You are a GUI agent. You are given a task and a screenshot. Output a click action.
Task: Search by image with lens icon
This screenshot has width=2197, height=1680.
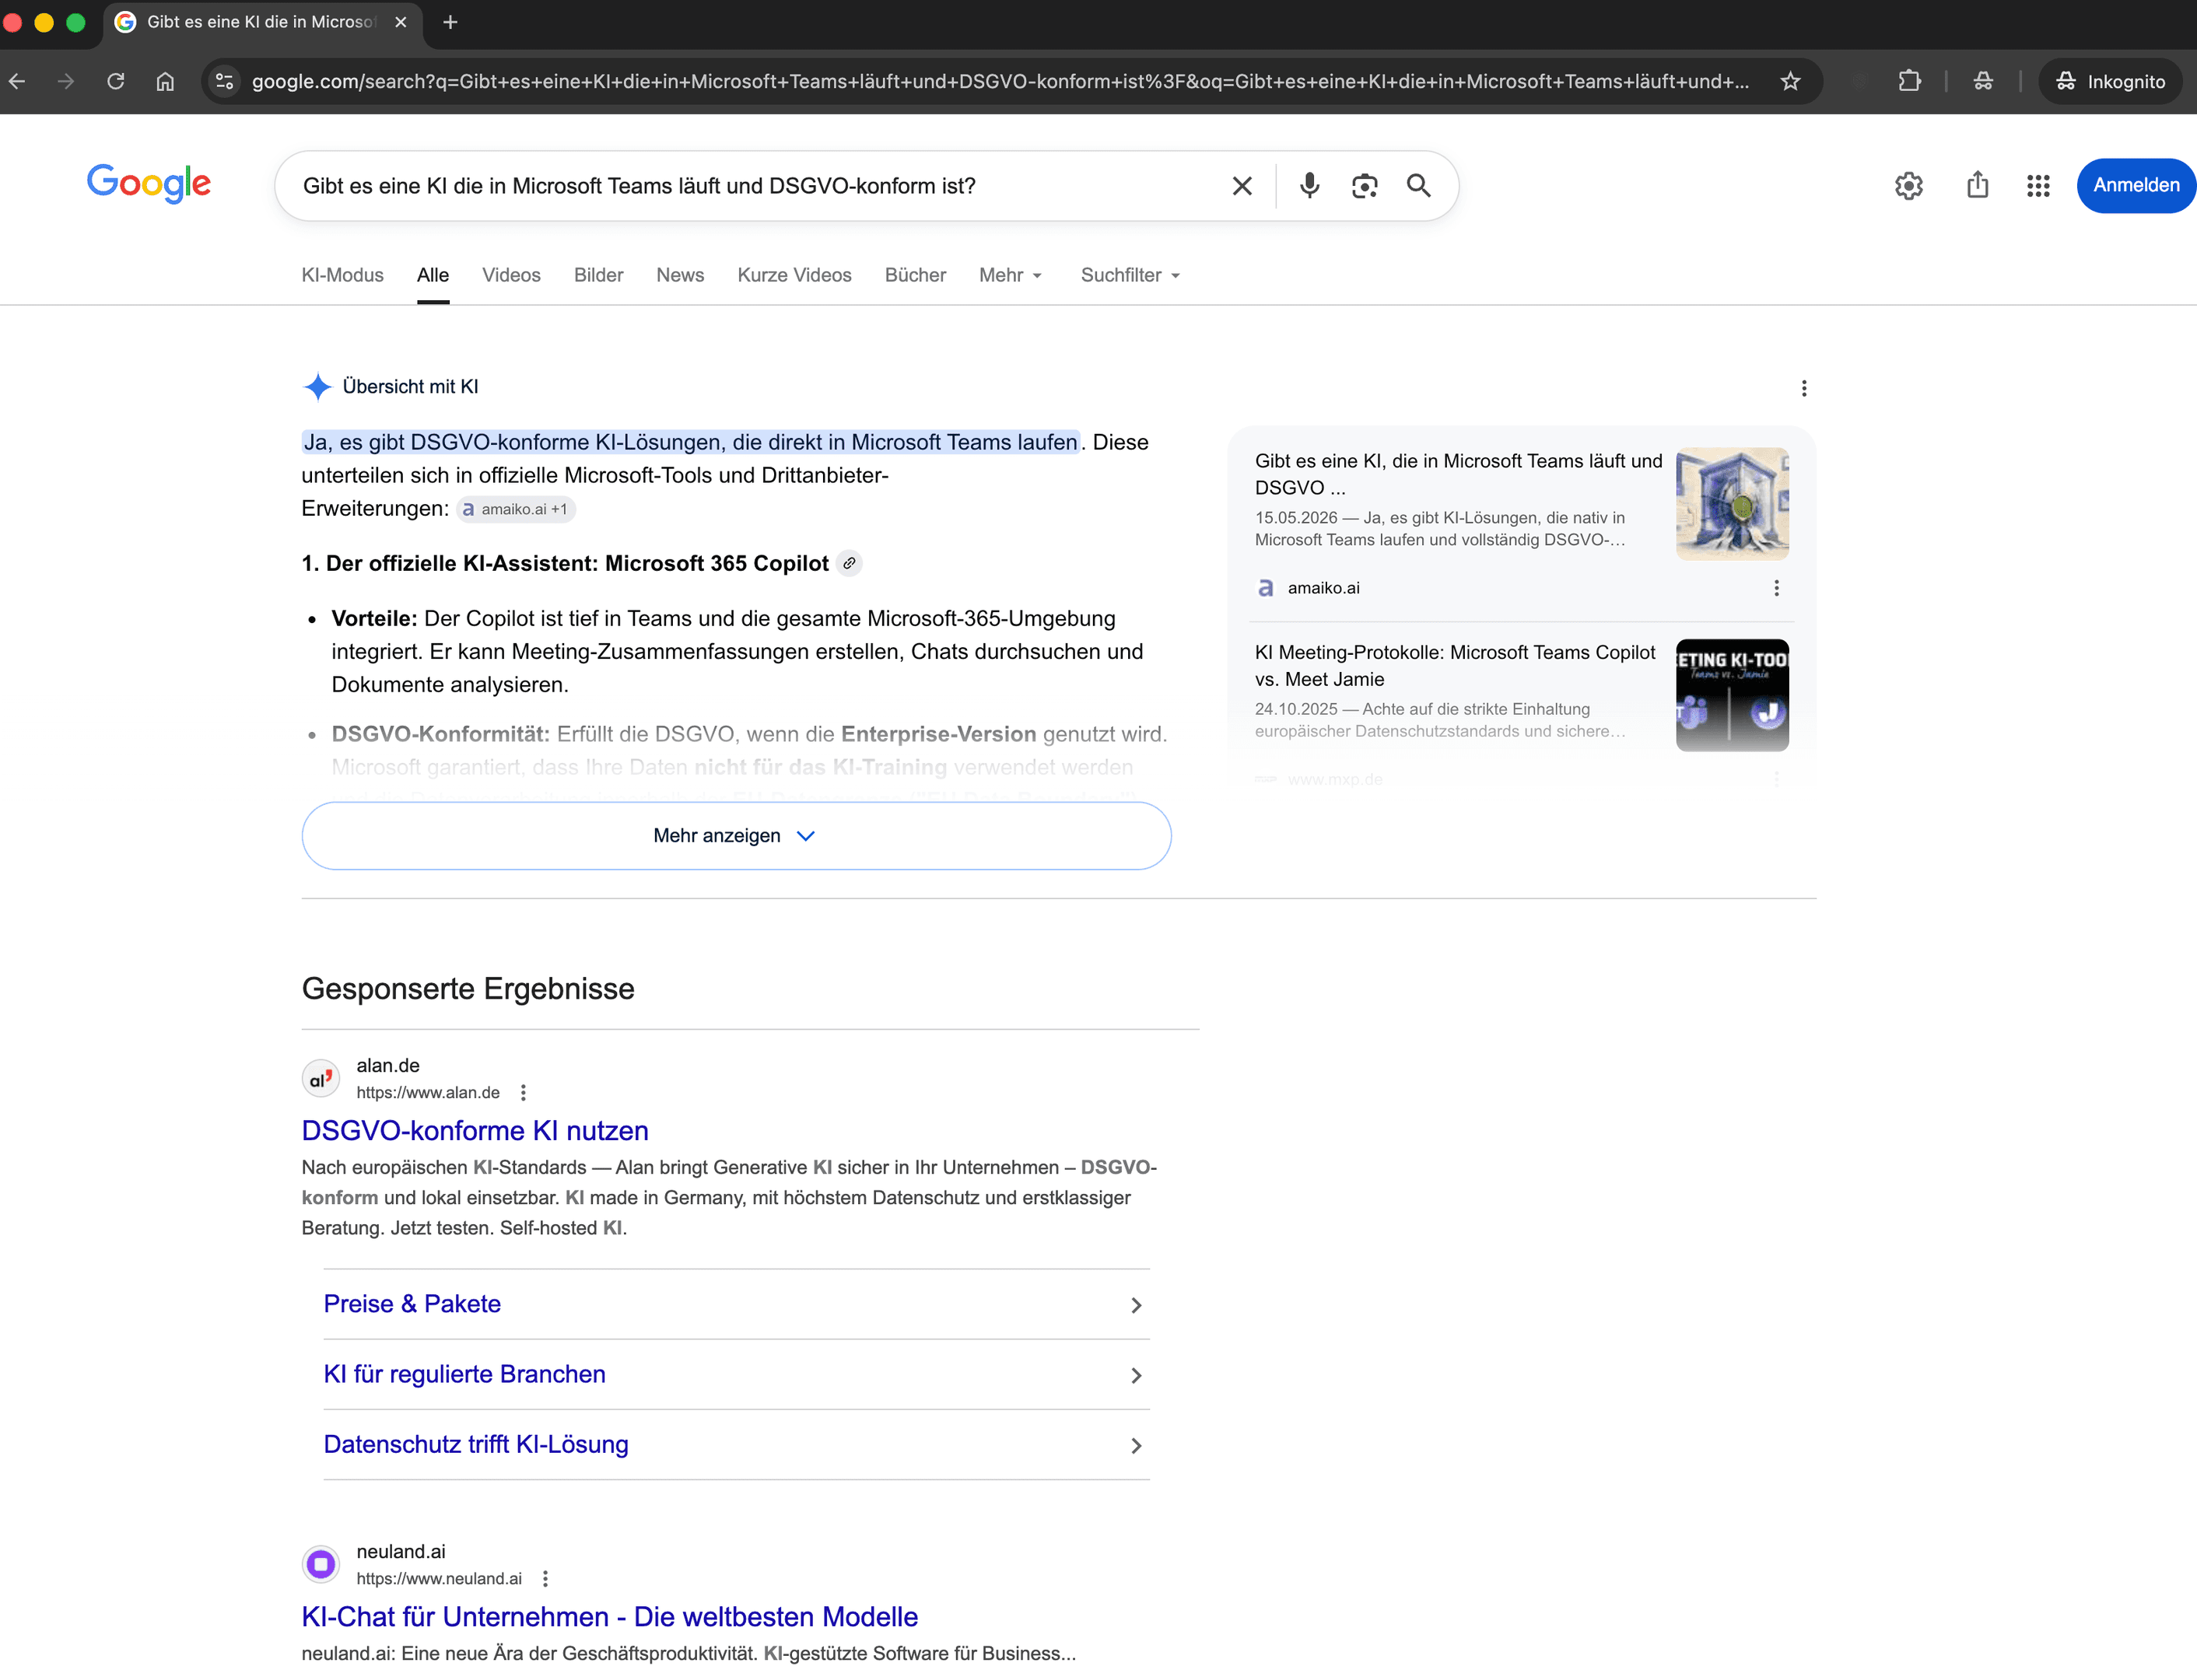1364,186
